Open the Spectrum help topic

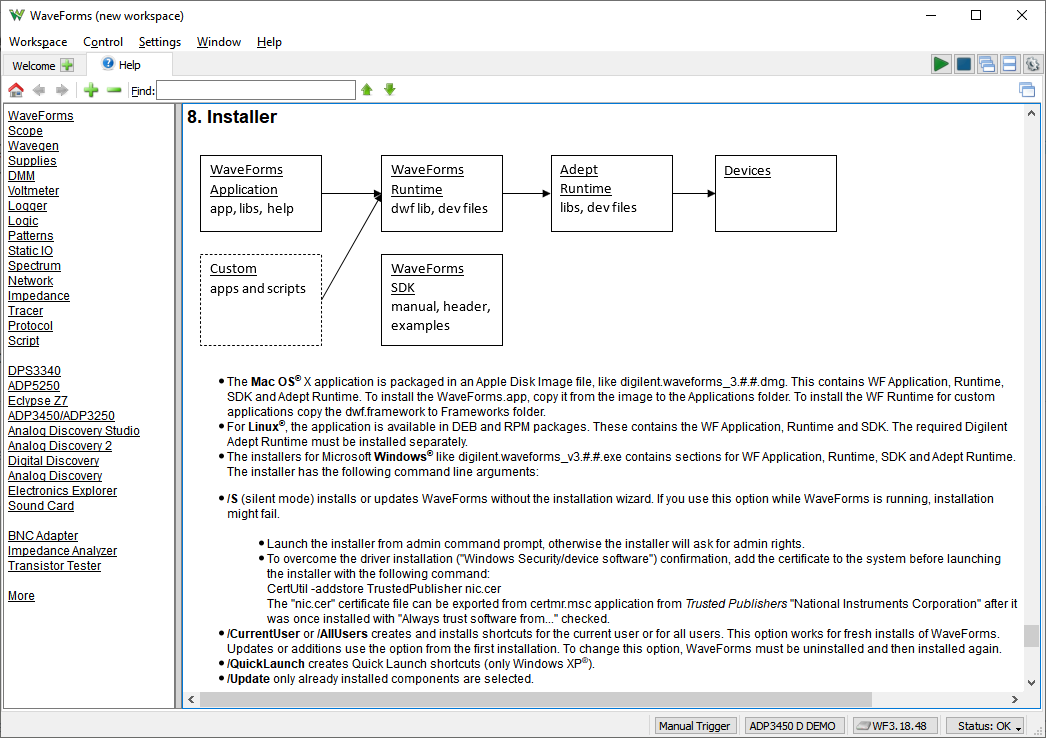click(34, 266)
